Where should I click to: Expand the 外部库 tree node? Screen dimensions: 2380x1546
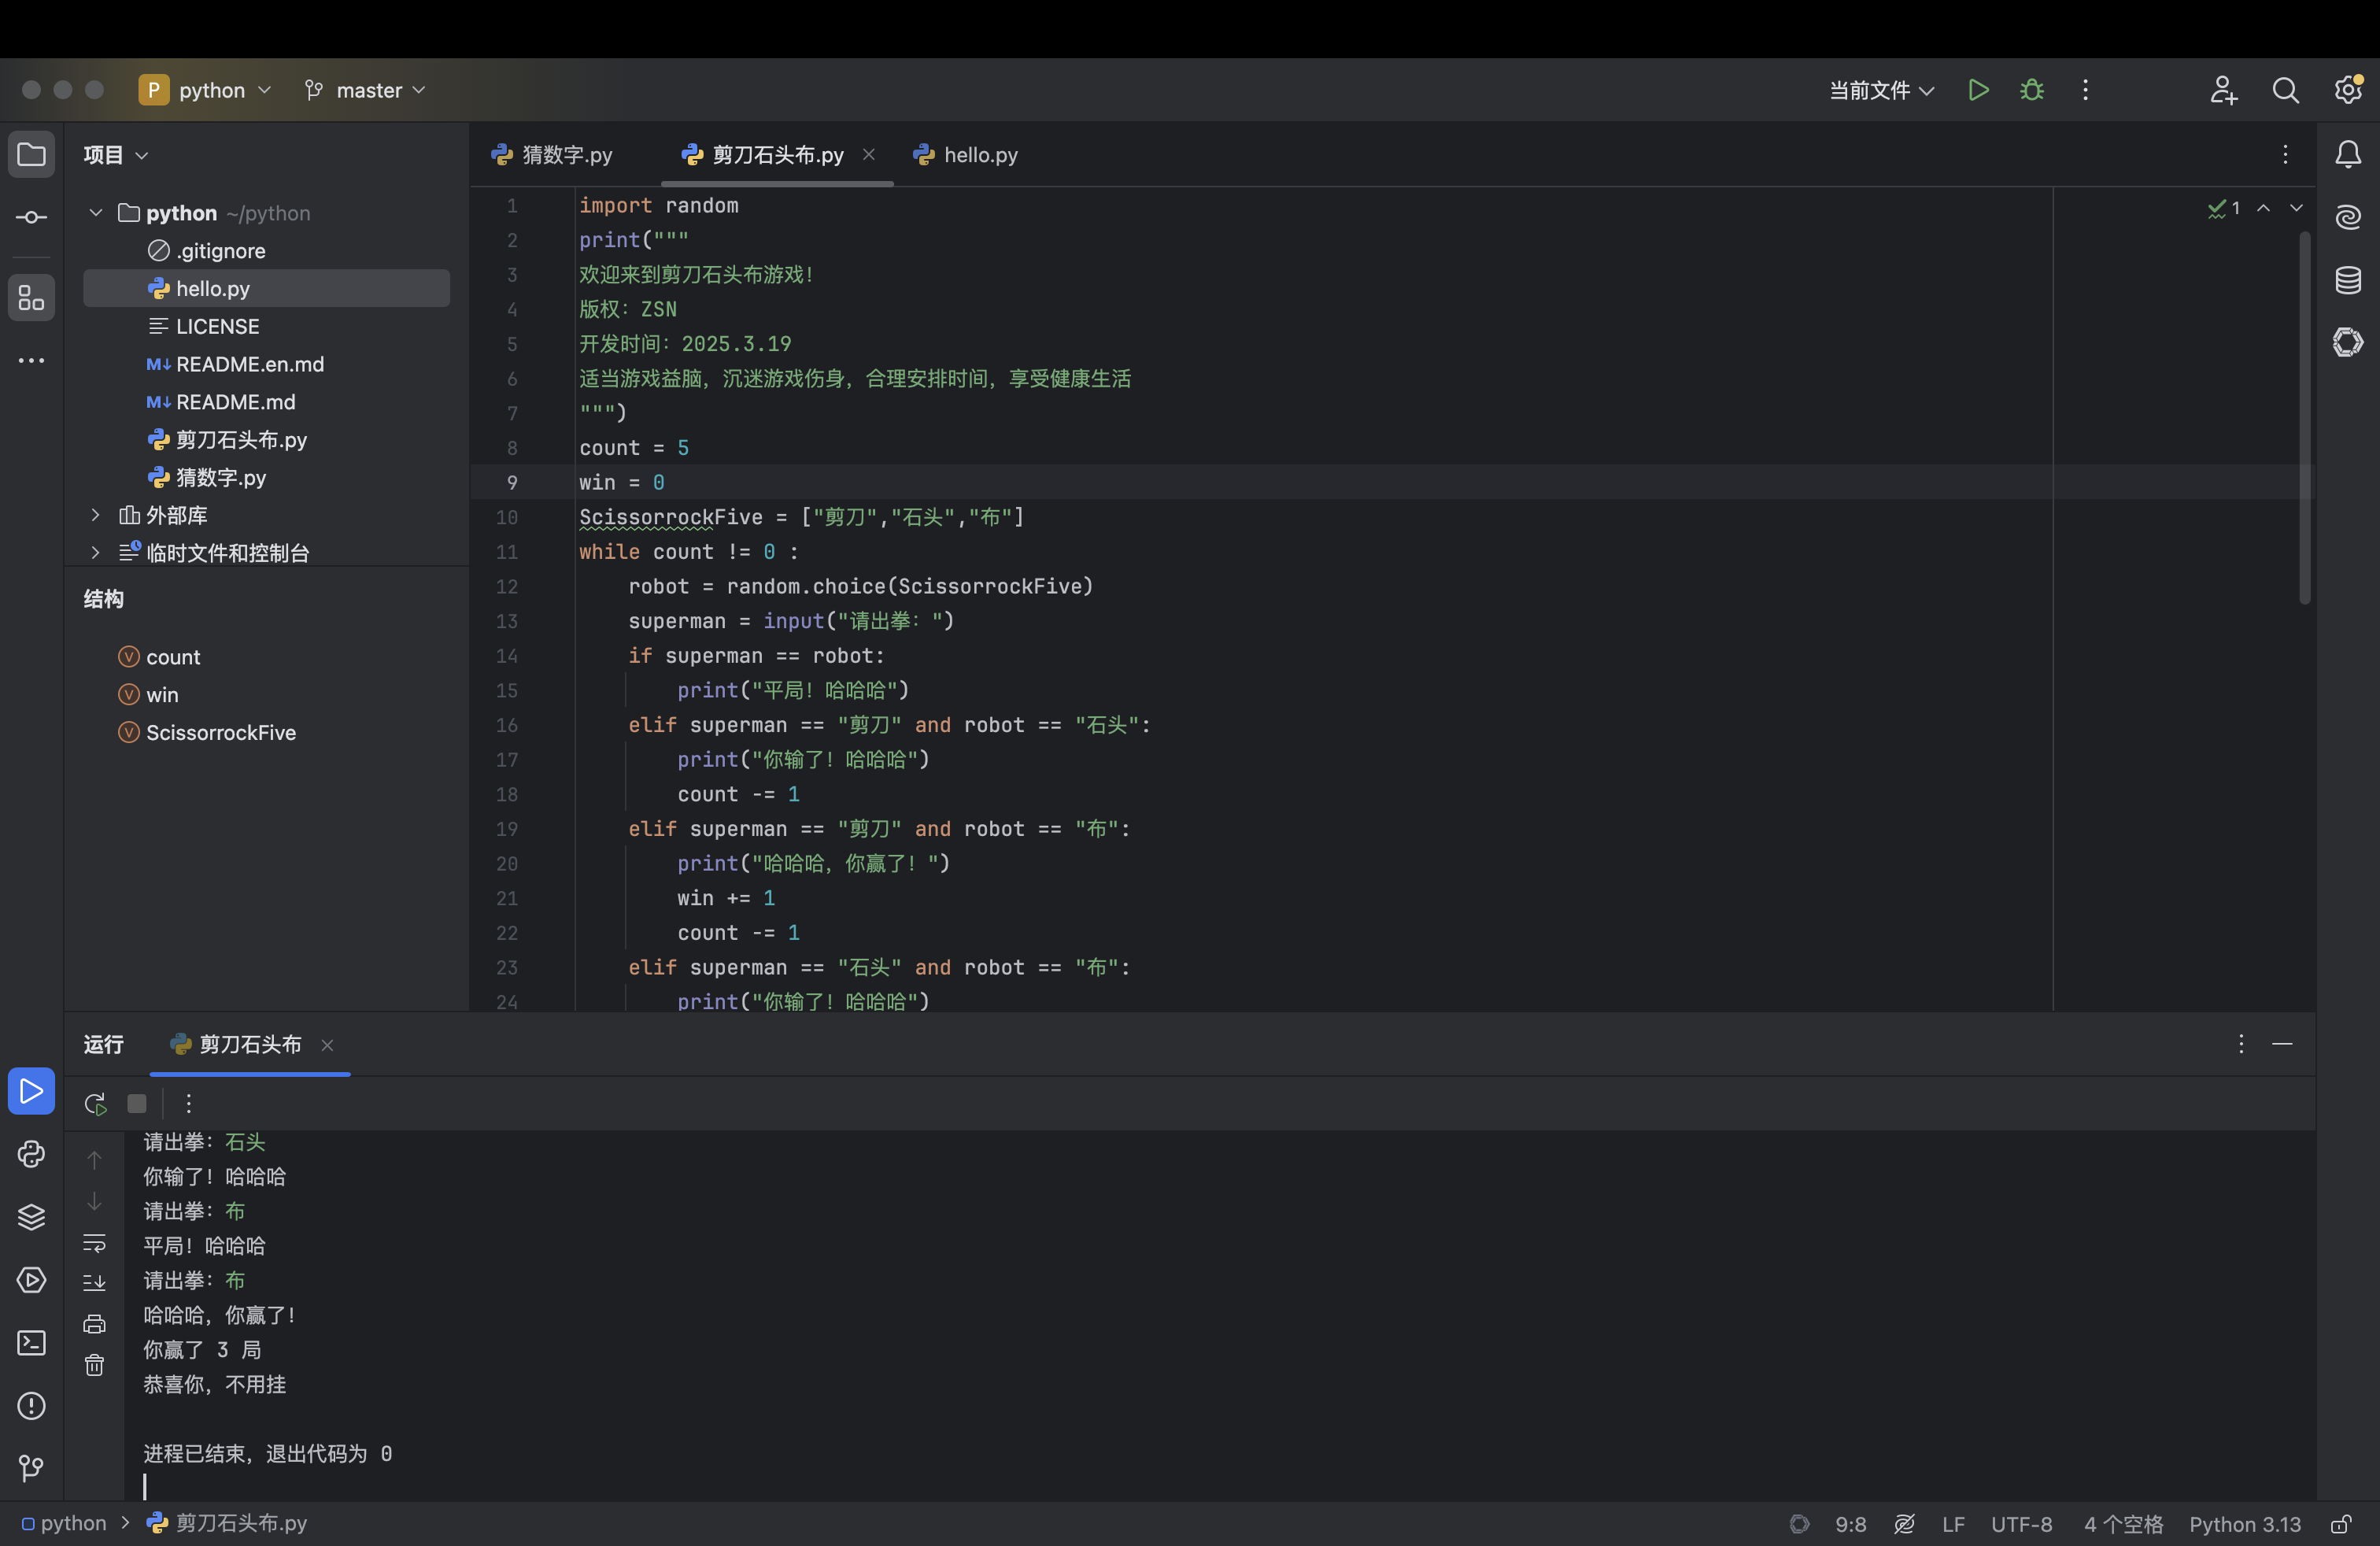click(96, 515)
